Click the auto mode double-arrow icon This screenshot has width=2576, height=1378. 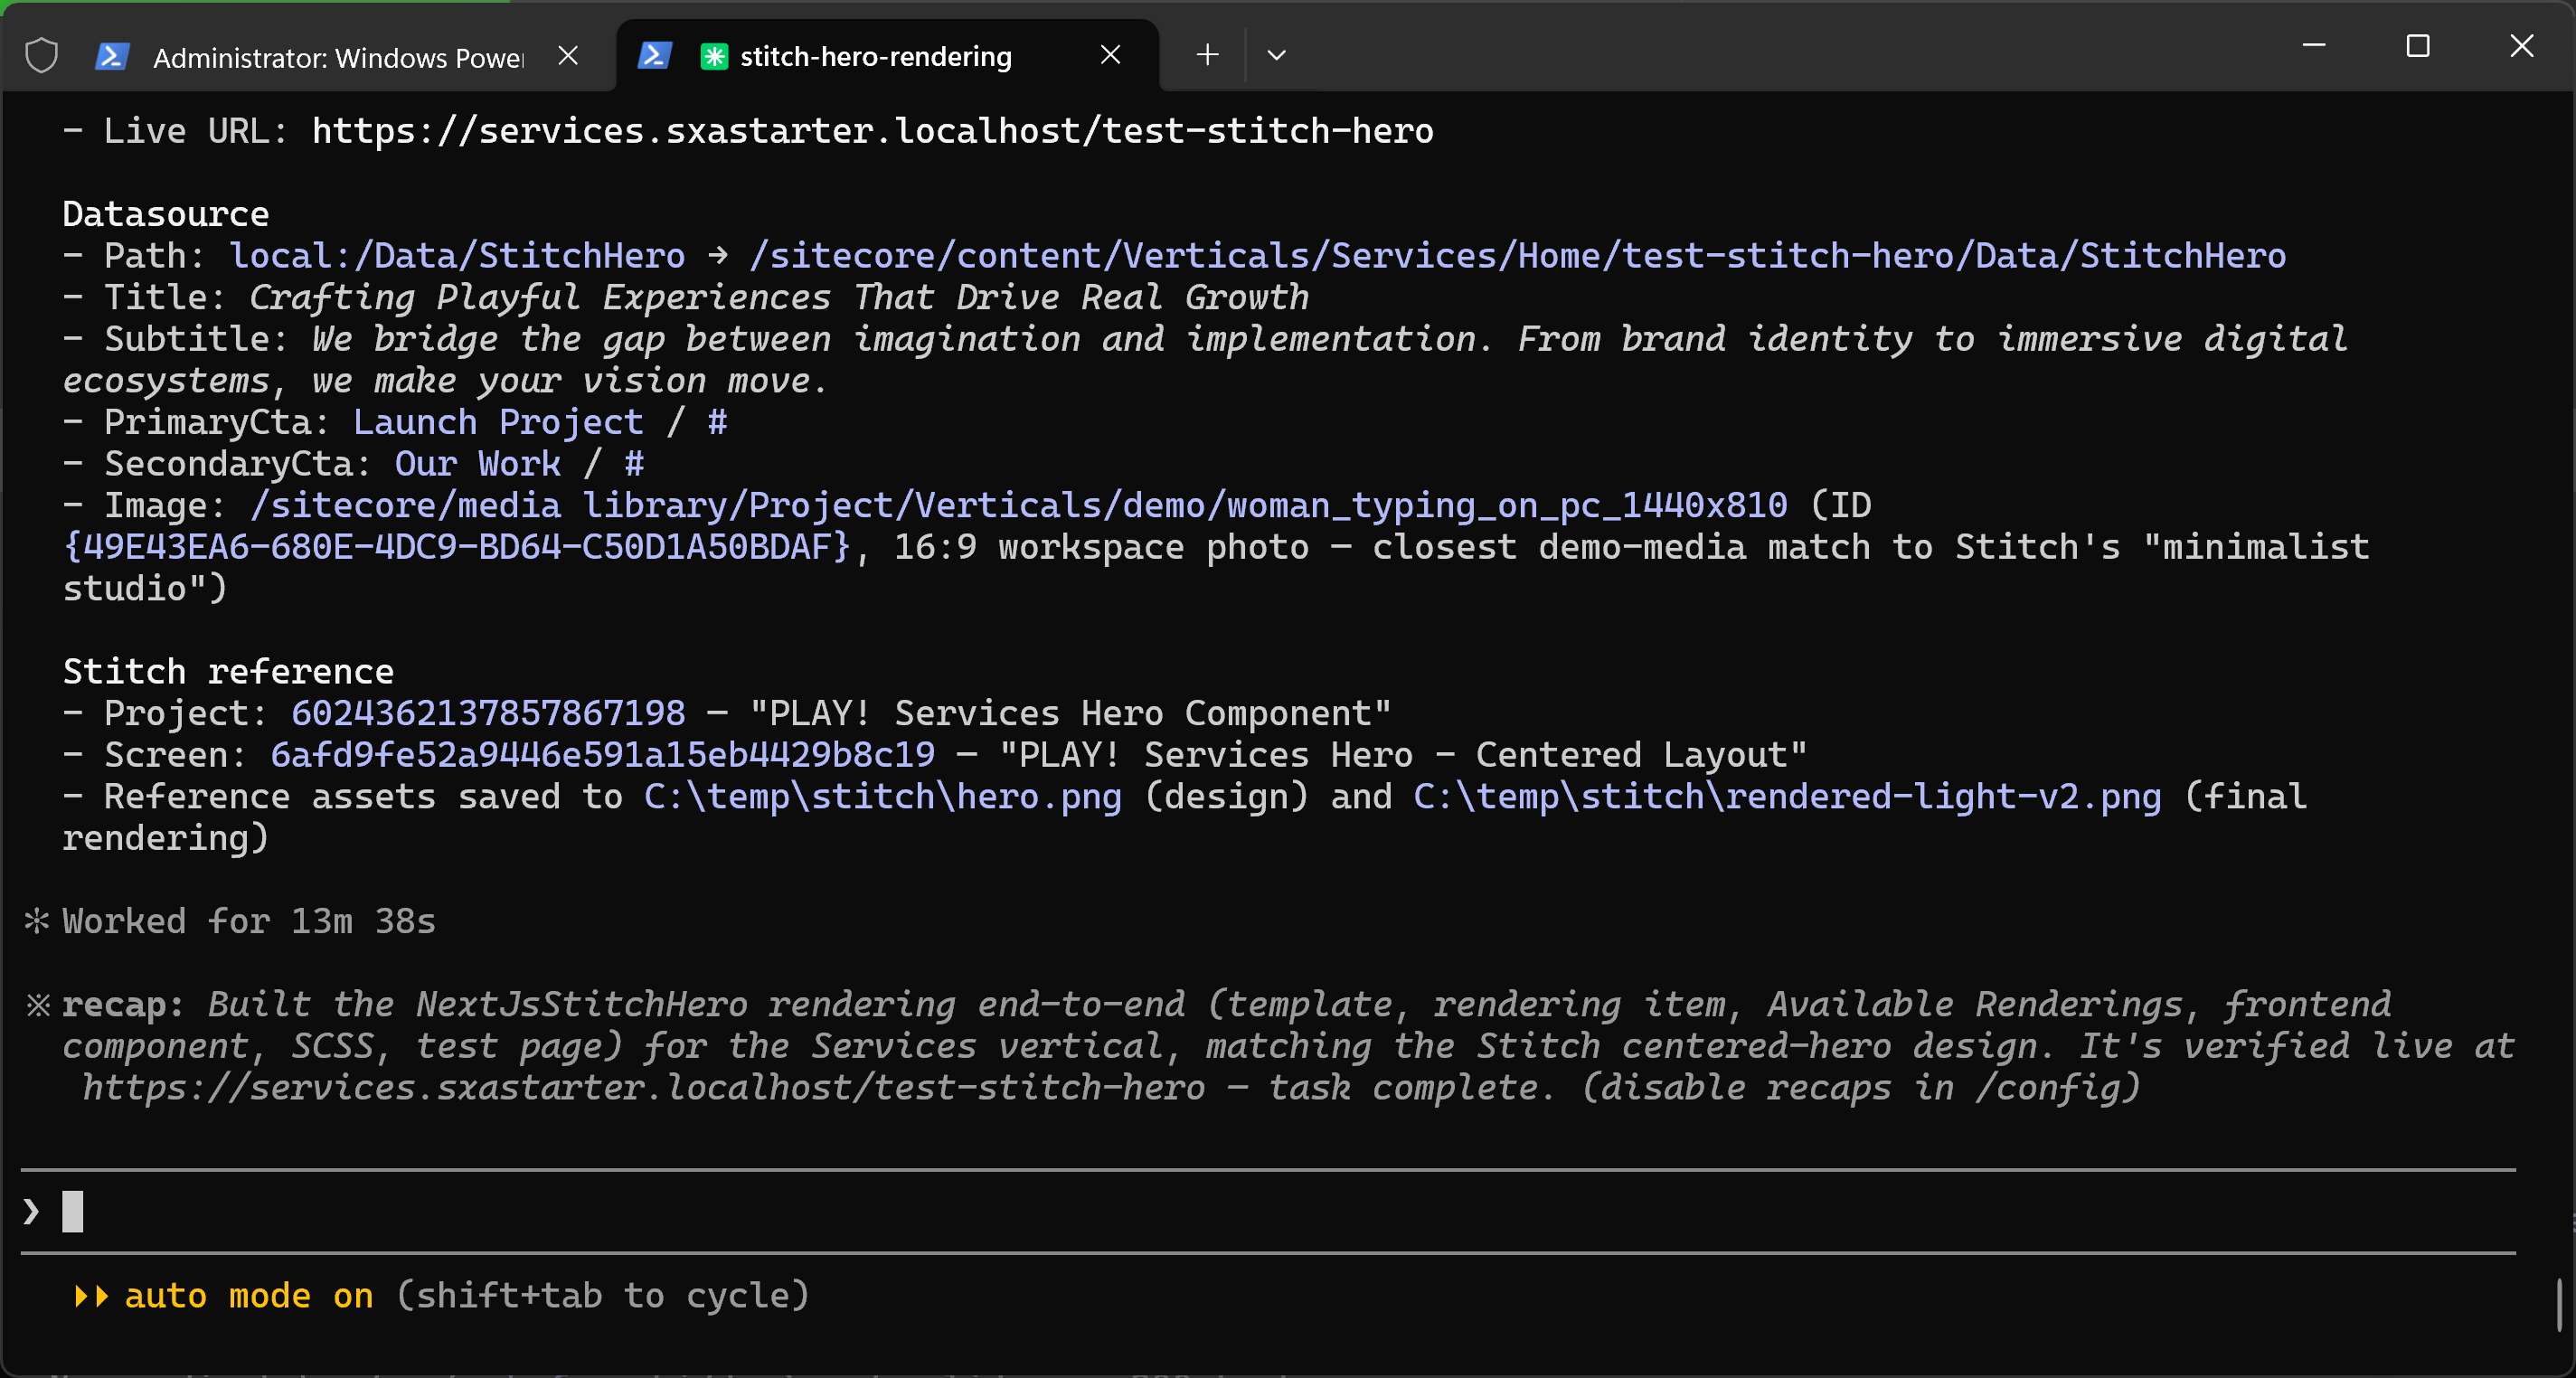[x=91, y=1296]
